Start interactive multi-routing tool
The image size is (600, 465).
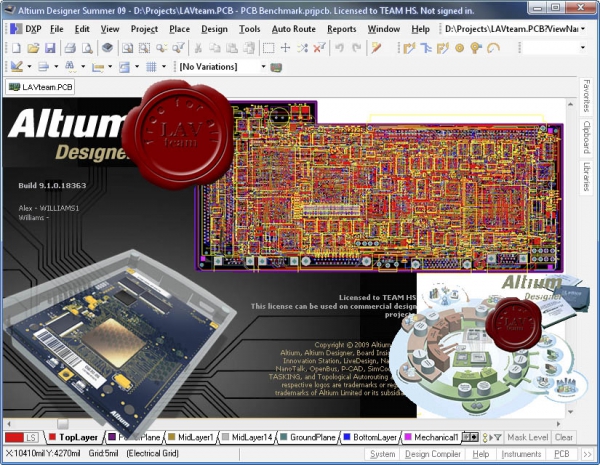pyautogui.click(x=426, y=48)
